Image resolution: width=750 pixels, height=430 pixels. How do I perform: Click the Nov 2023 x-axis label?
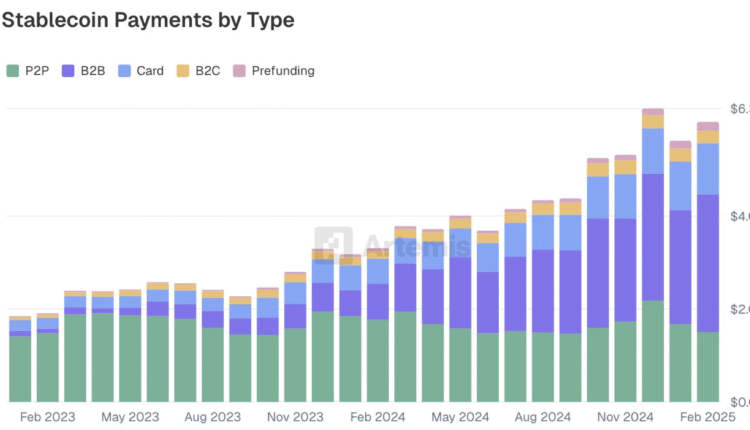(295, 417)
